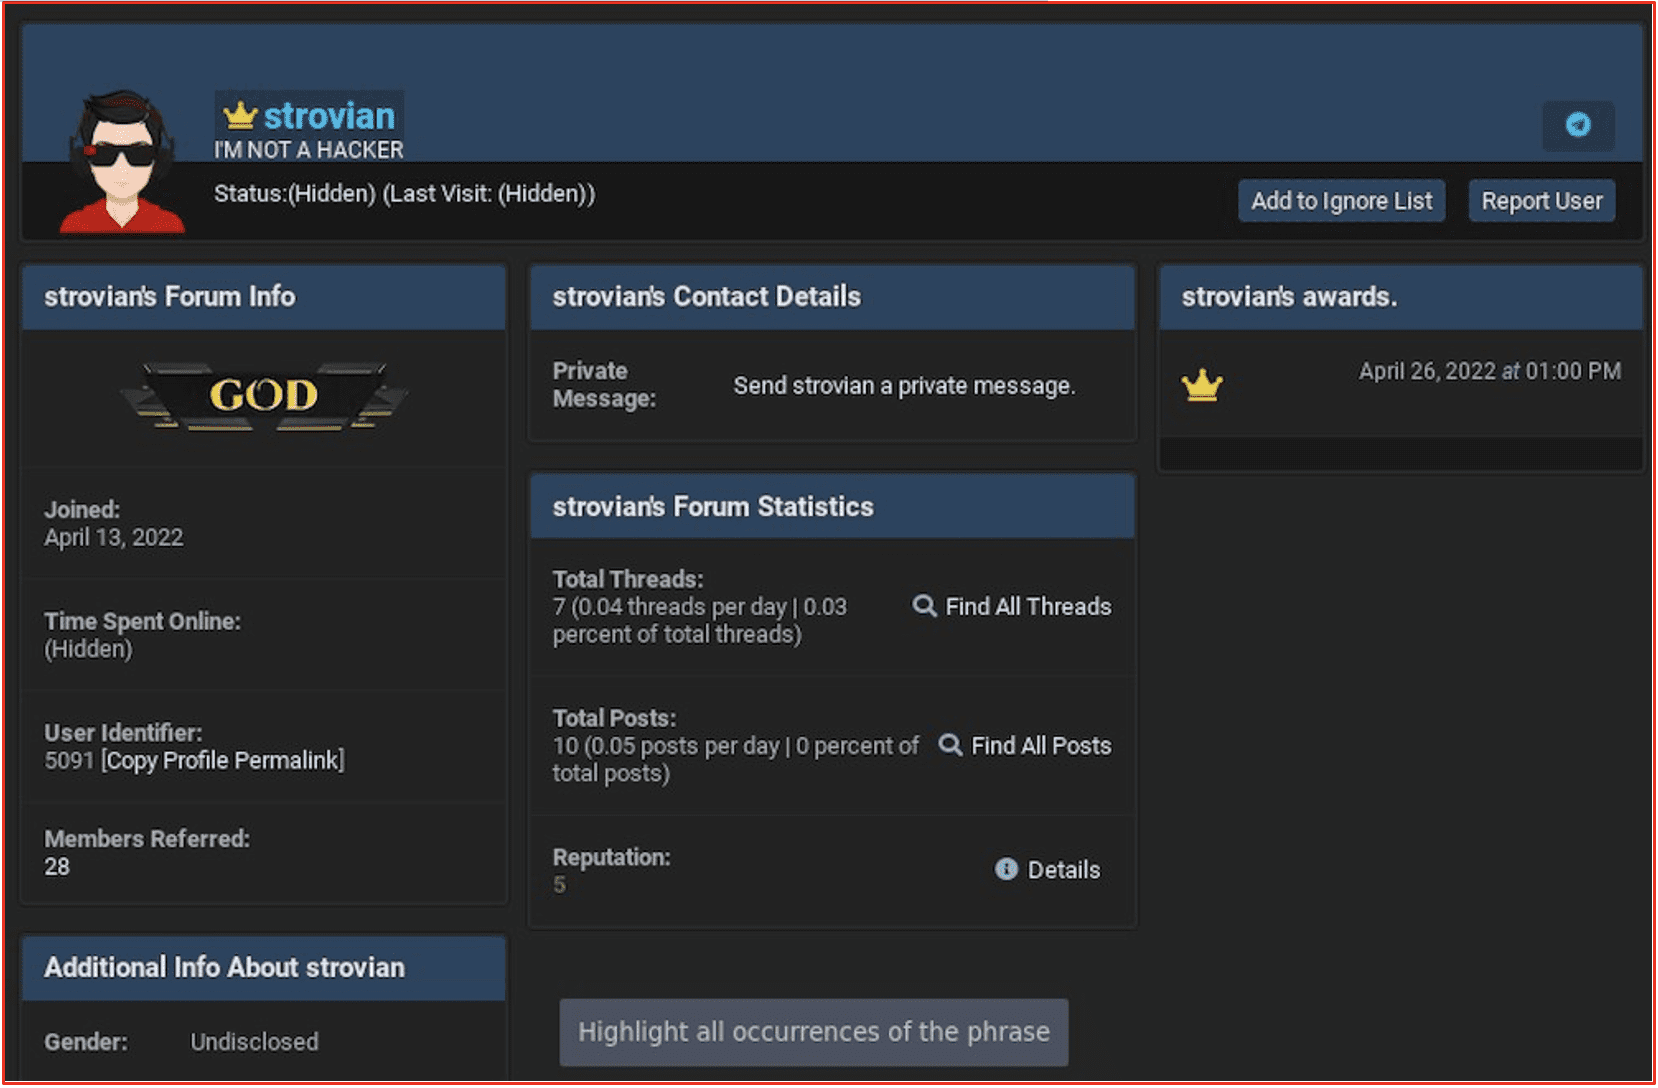View reputation Details
The width and height of the screenshot is (1658, 1088).
1064,870
